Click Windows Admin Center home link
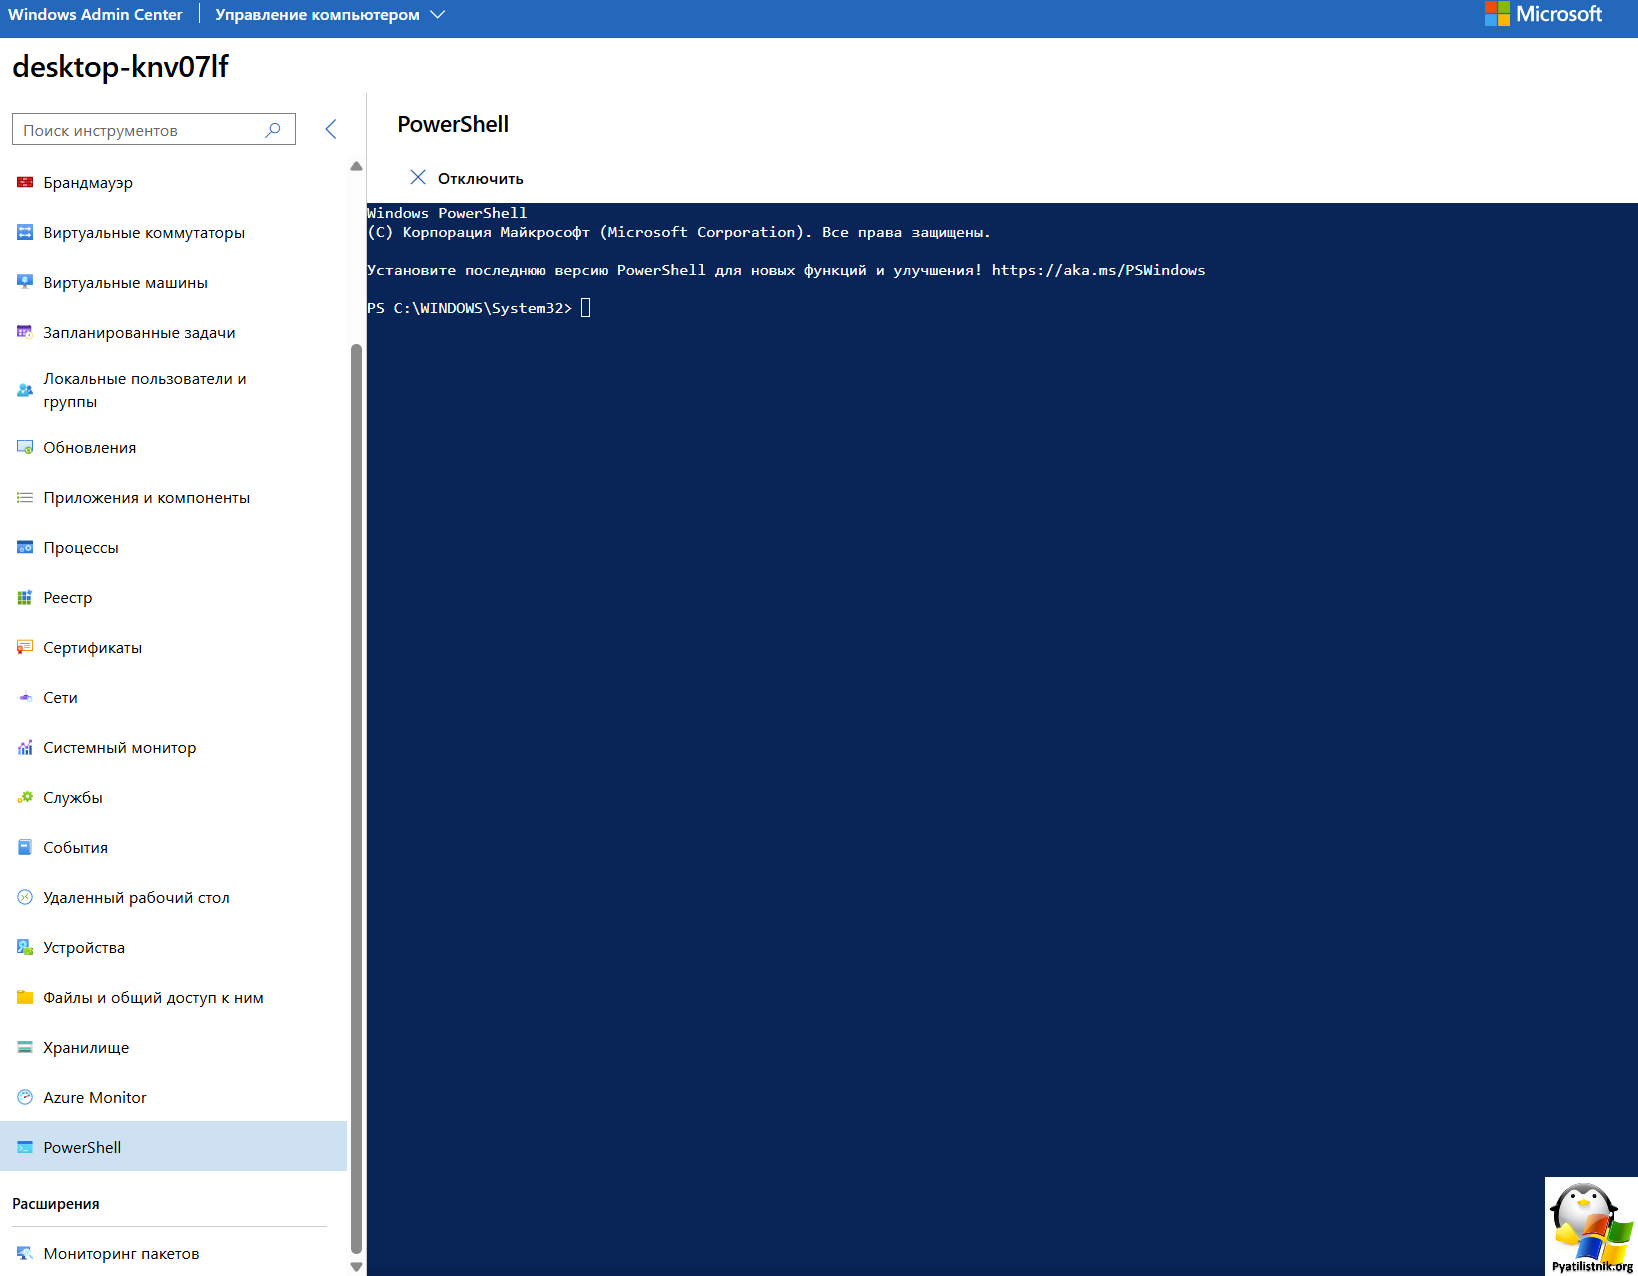Image resolution: width=1638 pixels, height=1276 pixels. (x=95, y=15)
